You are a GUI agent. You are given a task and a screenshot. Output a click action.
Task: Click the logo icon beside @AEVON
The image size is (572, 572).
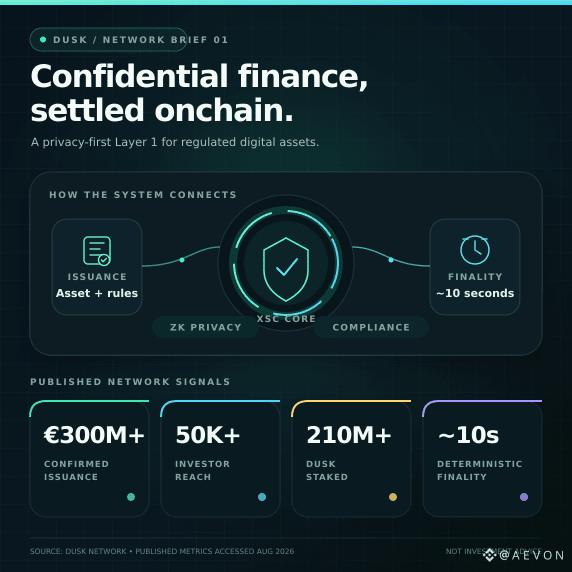[490, 555]
